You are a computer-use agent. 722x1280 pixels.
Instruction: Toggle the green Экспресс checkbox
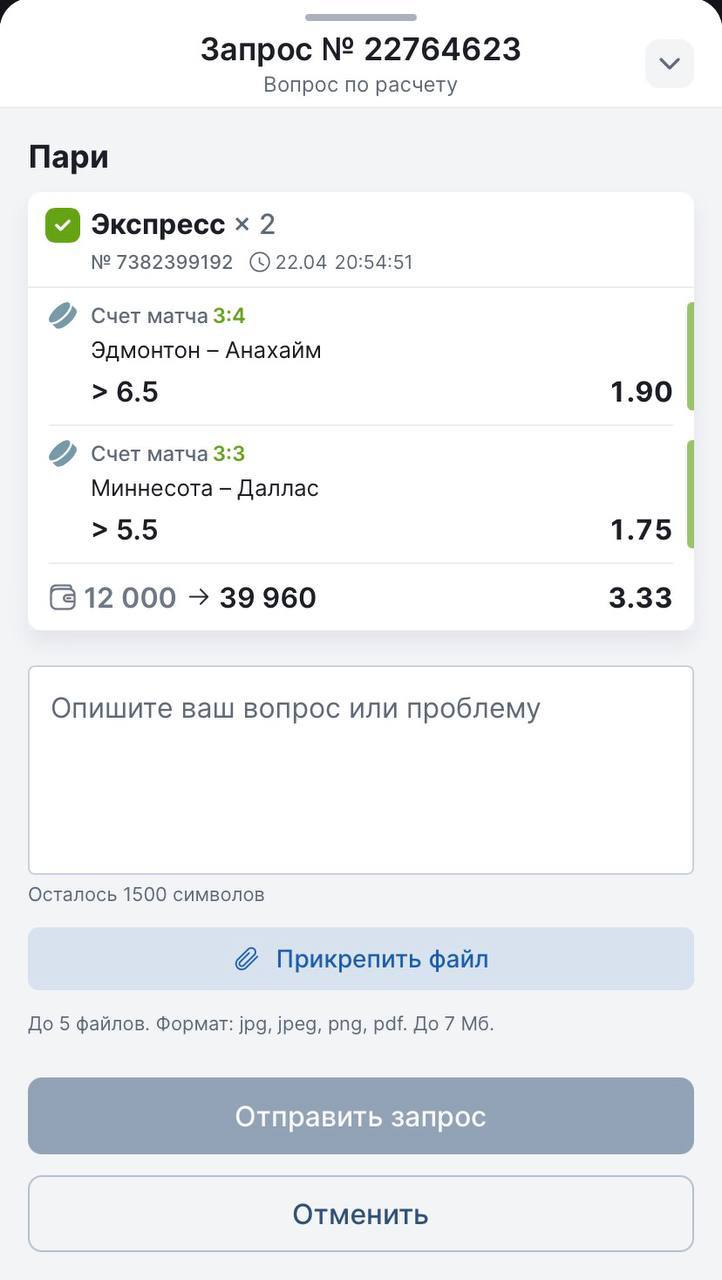pyautogui.click(x=63, y=225)
